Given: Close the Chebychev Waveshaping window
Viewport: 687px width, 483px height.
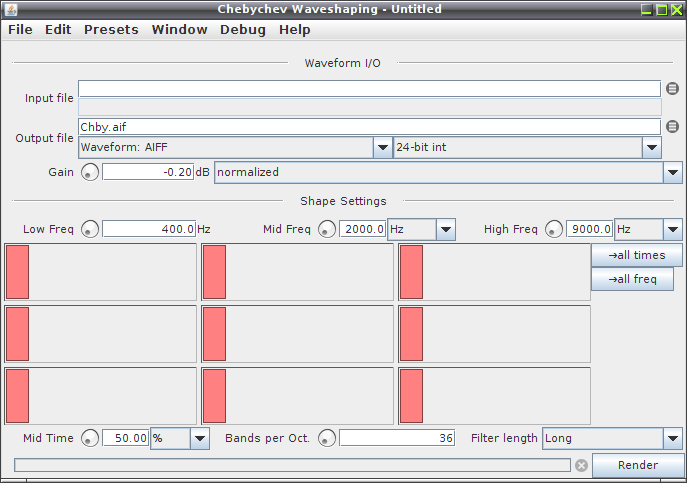Looking at the screenshot, I should pos(676,10).
